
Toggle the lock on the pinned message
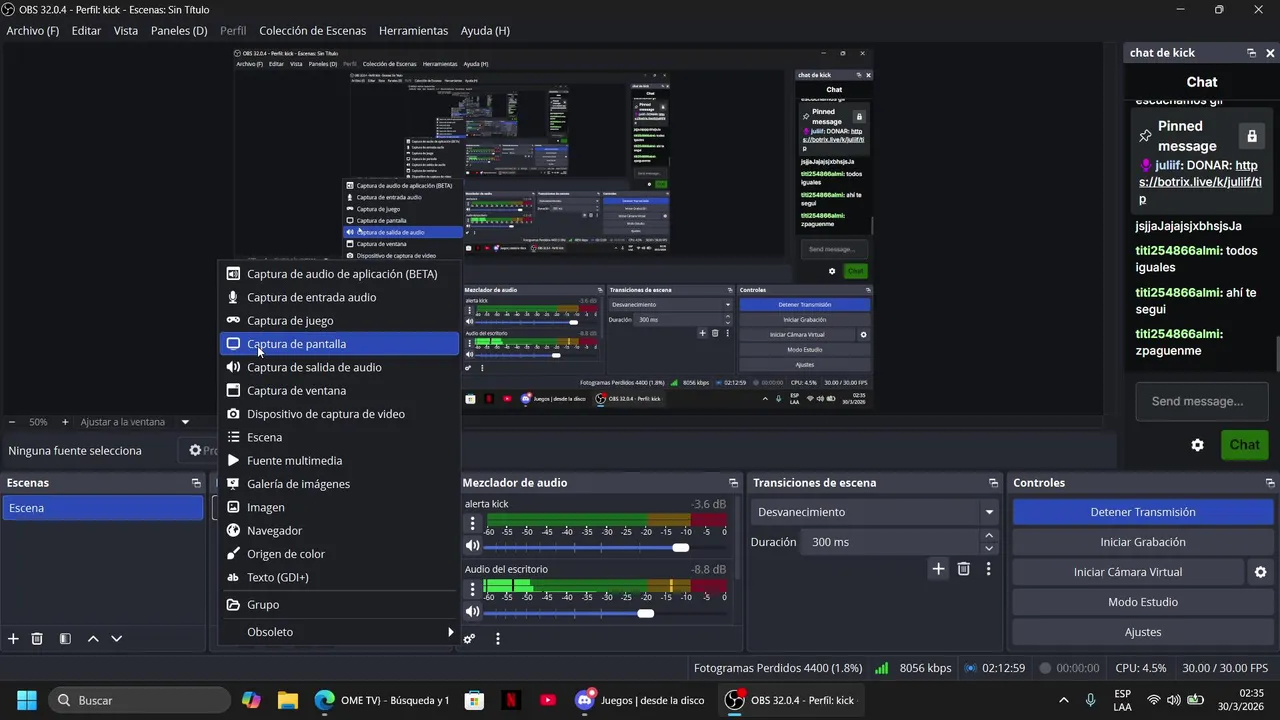pyautogui.click(x=1250, y=135)
